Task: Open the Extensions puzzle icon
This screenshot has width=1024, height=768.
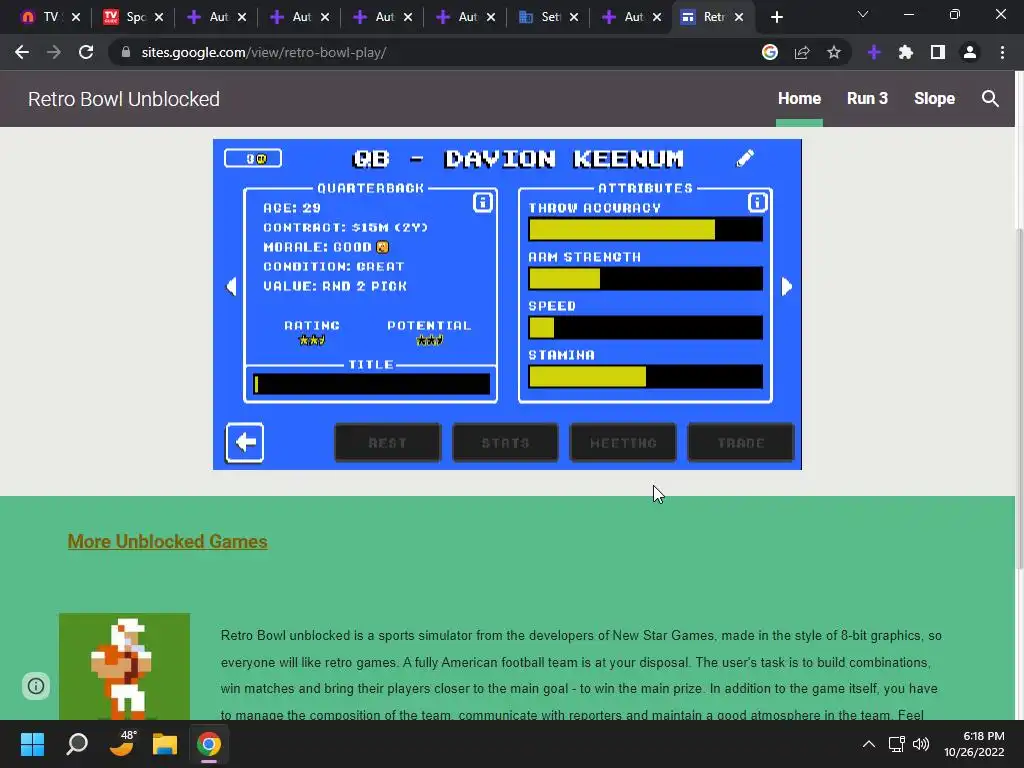Action: (906, 52)
